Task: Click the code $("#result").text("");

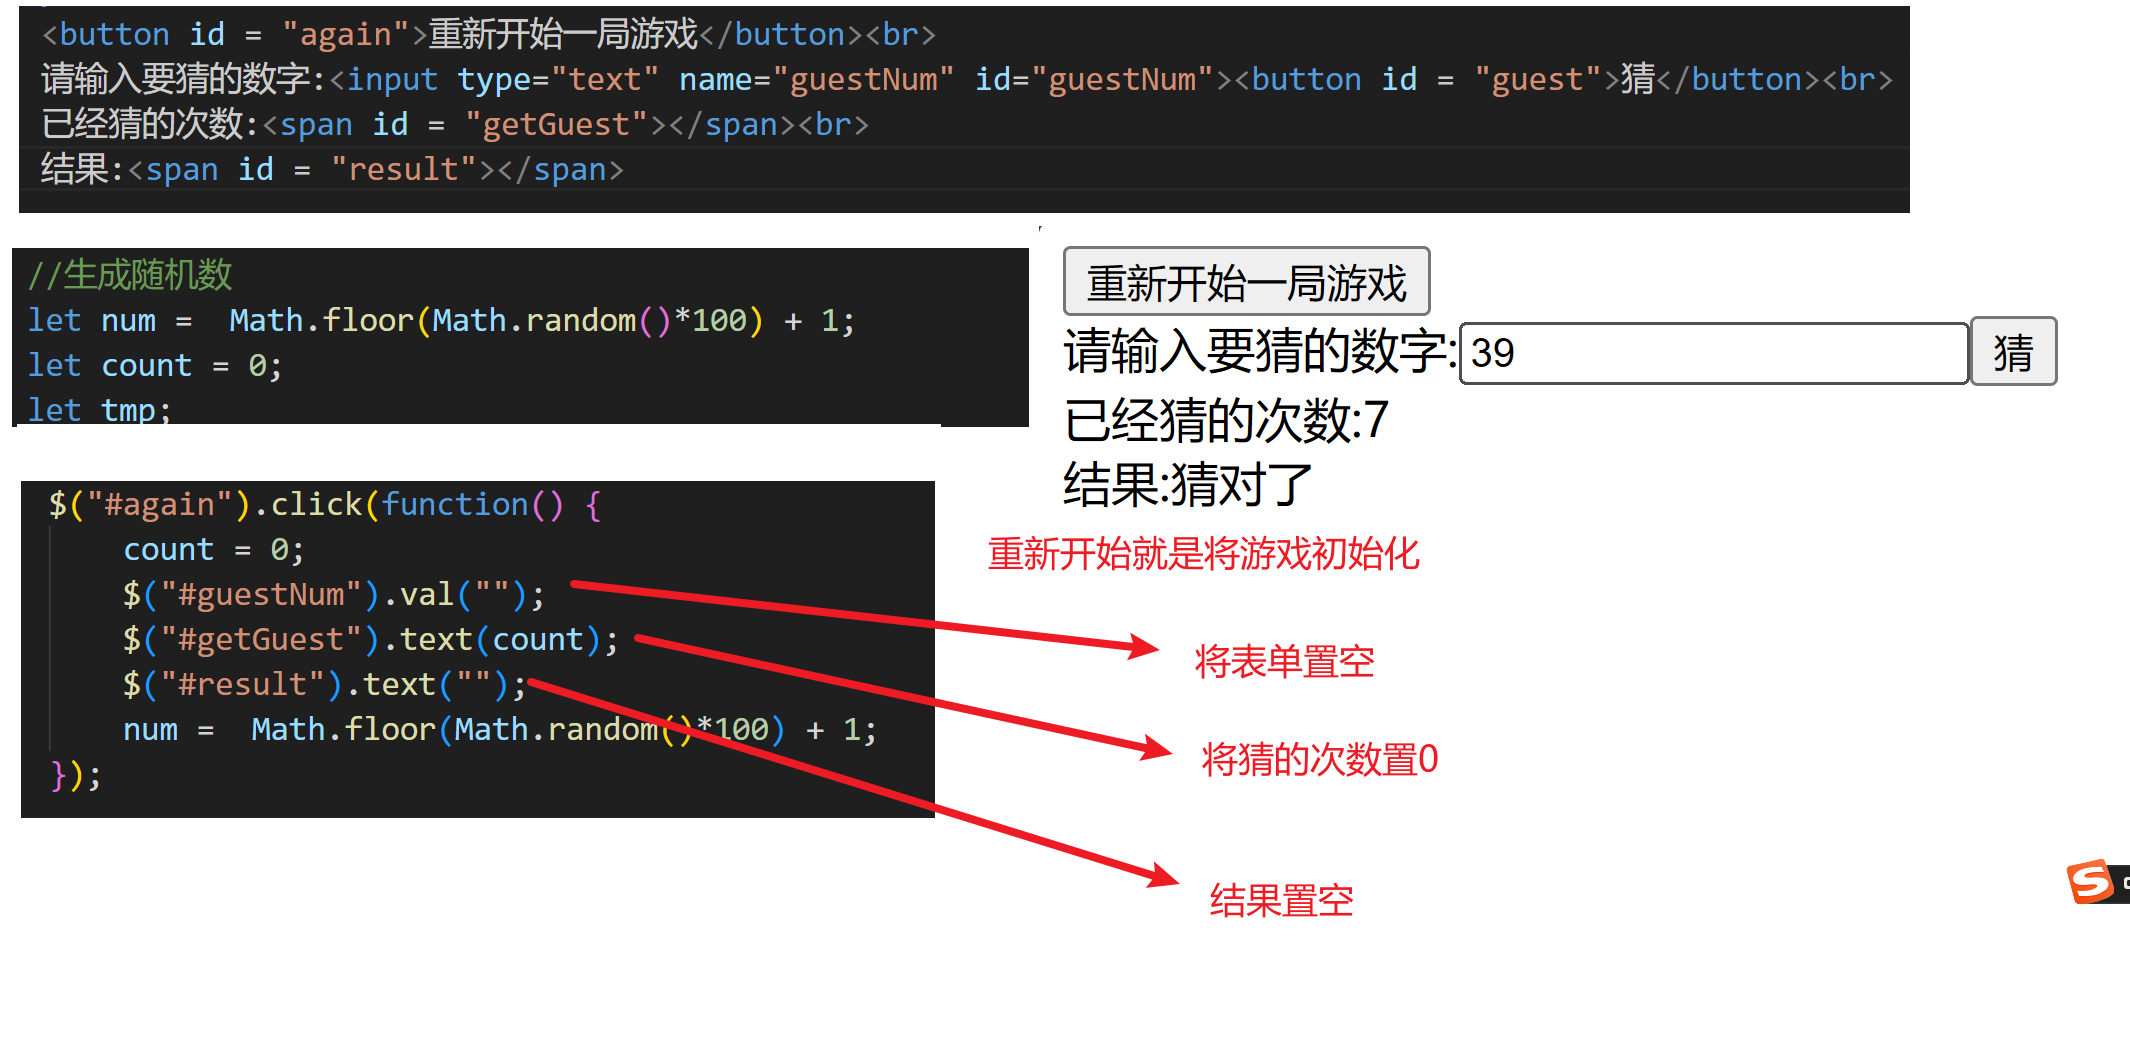Action: [x=324, y=684]
